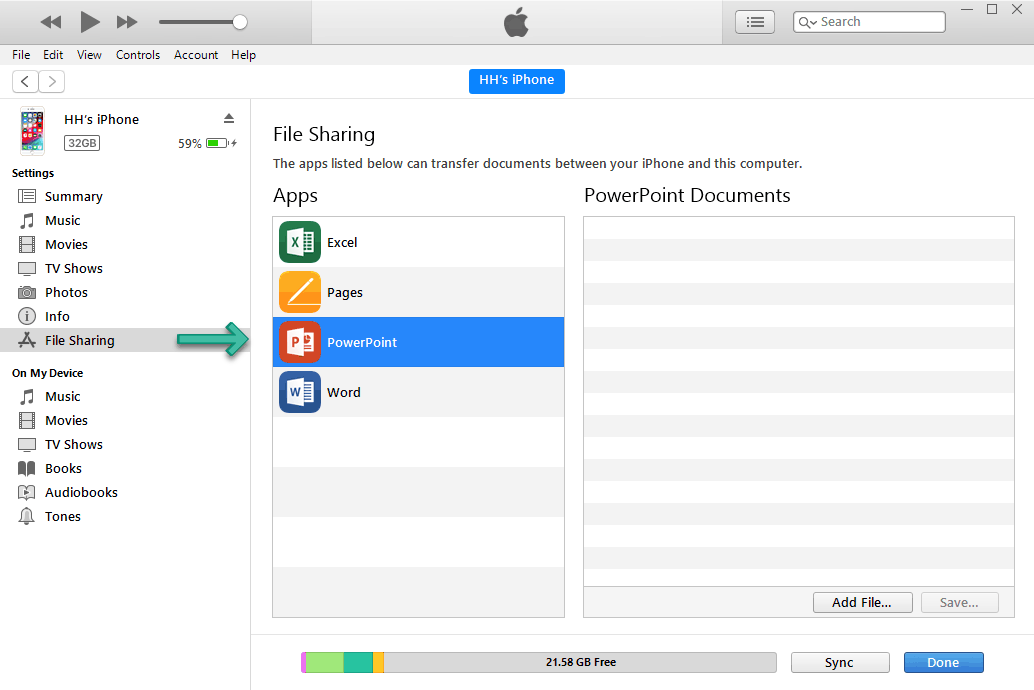
Task: Click the circled i Info icon
Action: pos(27,317)
